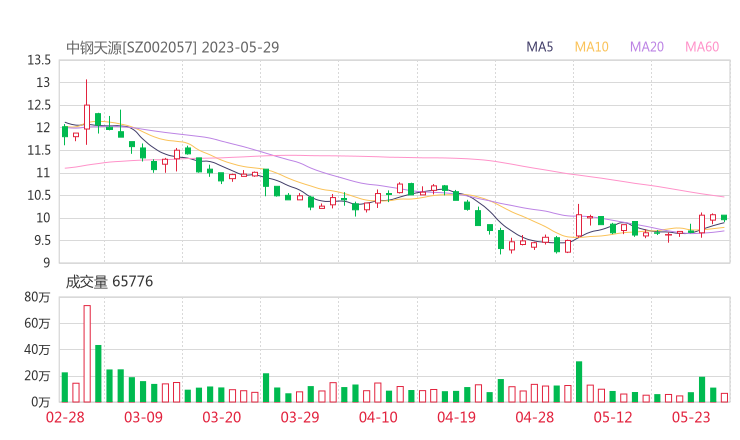740x440 pixels.
Task: Toggle the pink MA60 legend entry
Action: coord(701,47)
